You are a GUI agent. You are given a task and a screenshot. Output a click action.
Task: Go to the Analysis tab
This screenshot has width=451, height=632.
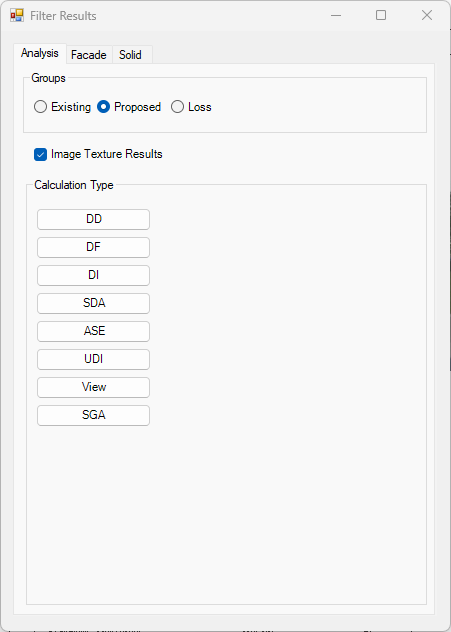click(40, 53)
